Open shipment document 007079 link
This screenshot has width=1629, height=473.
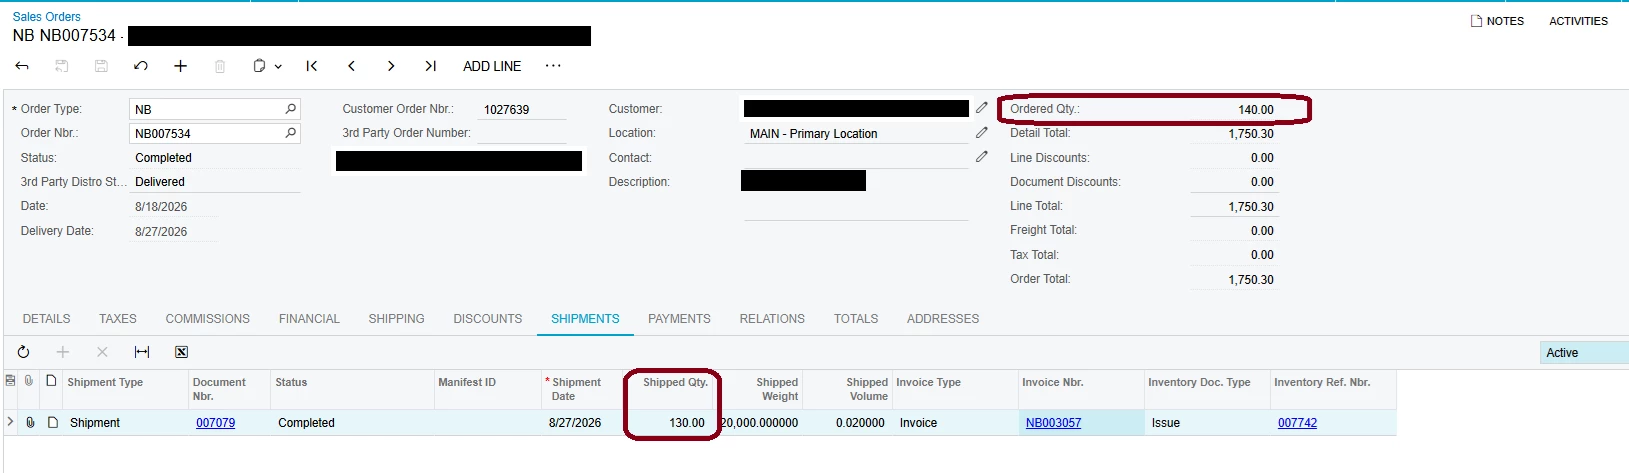click(215, 423)
